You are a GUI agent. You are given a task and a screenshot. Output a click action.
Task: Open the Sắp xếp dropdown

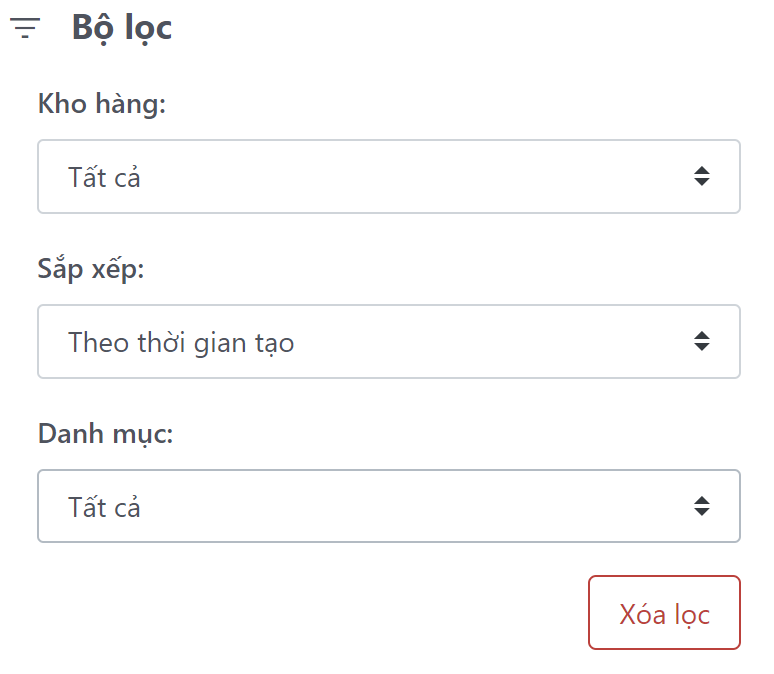click(x=388, y=342)
